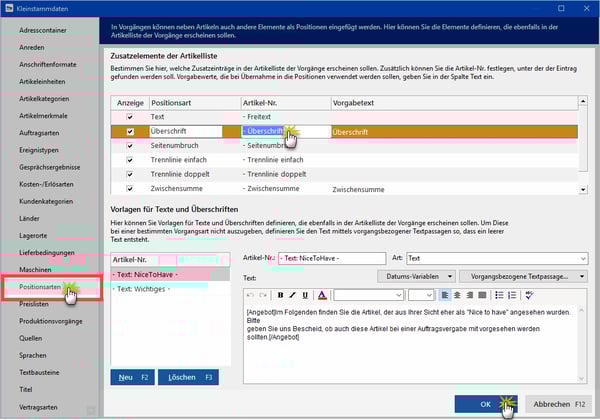Align text left in editor toolbar

click(443, 295)
